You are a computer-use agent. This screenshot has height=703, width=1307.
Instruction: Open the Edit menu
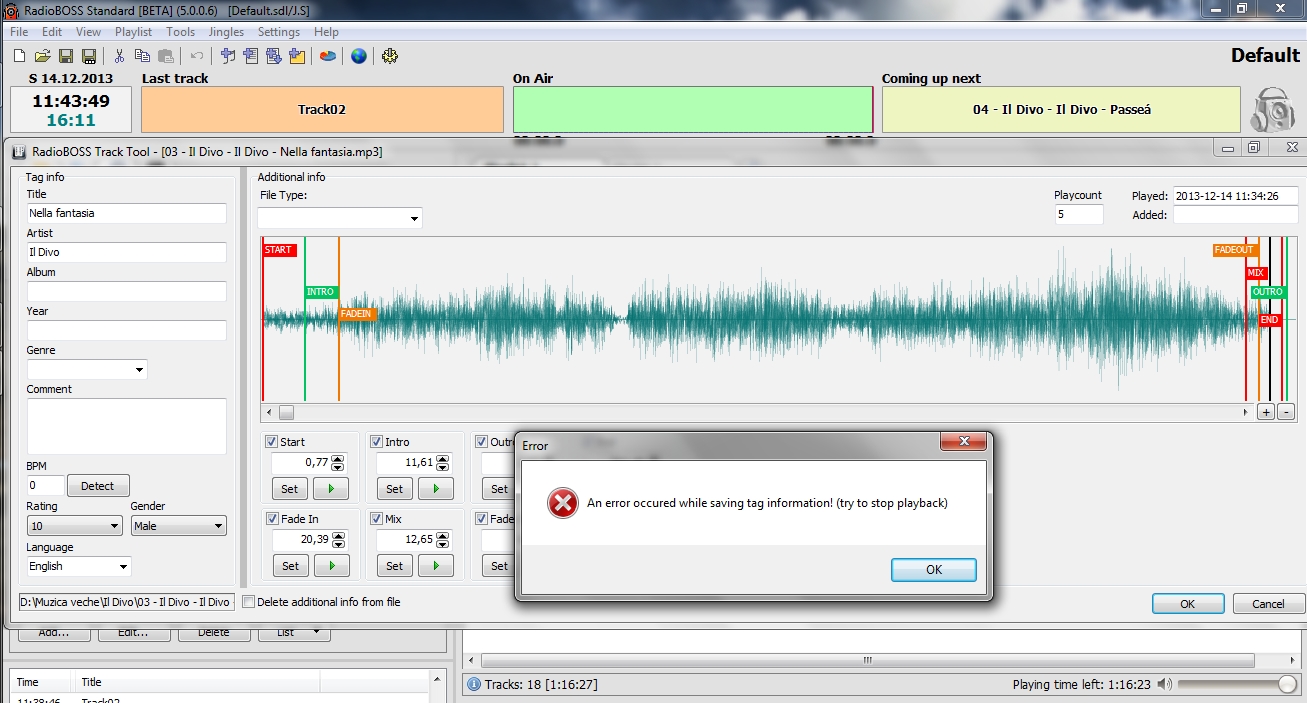52,32
